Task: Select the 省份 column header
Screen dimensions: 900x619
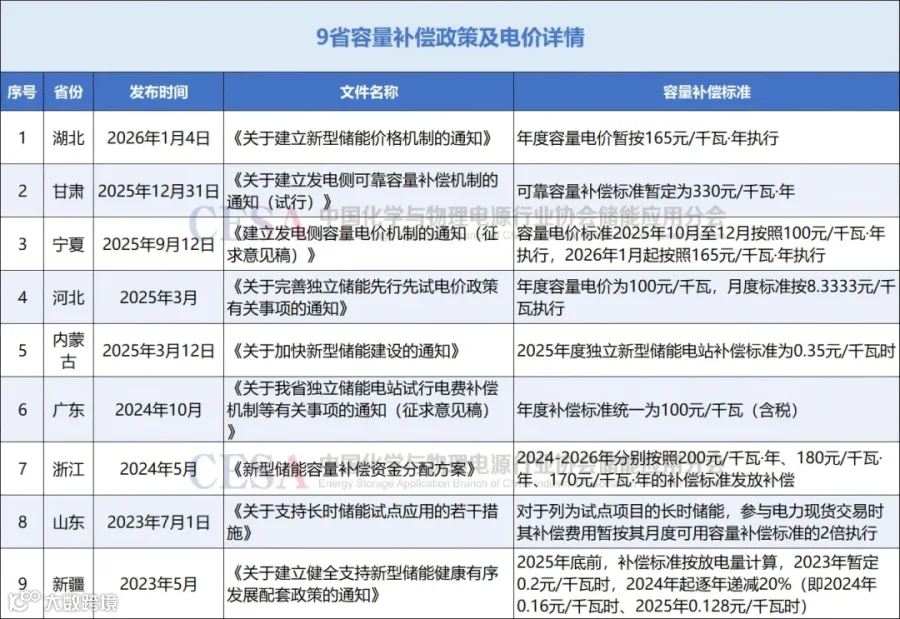Action: (x=68, y=92)
